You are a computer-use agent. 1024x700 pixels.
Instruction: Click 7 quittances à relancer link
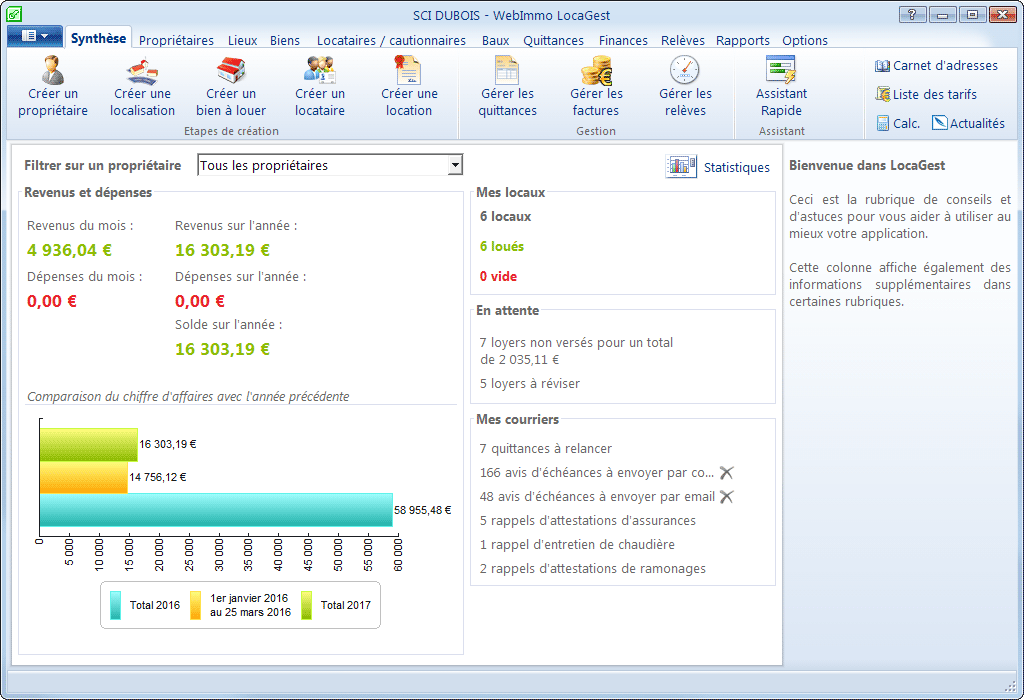pyautogui.click(x=545, y=449)
